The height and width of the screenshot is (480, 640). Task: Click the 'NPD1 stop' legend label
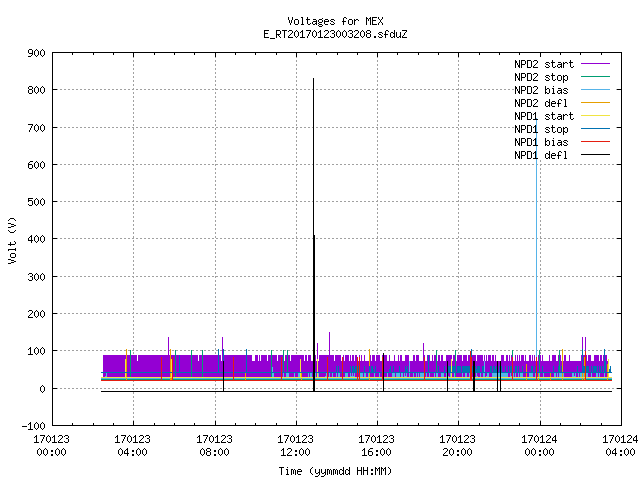(x=541, y=129)
